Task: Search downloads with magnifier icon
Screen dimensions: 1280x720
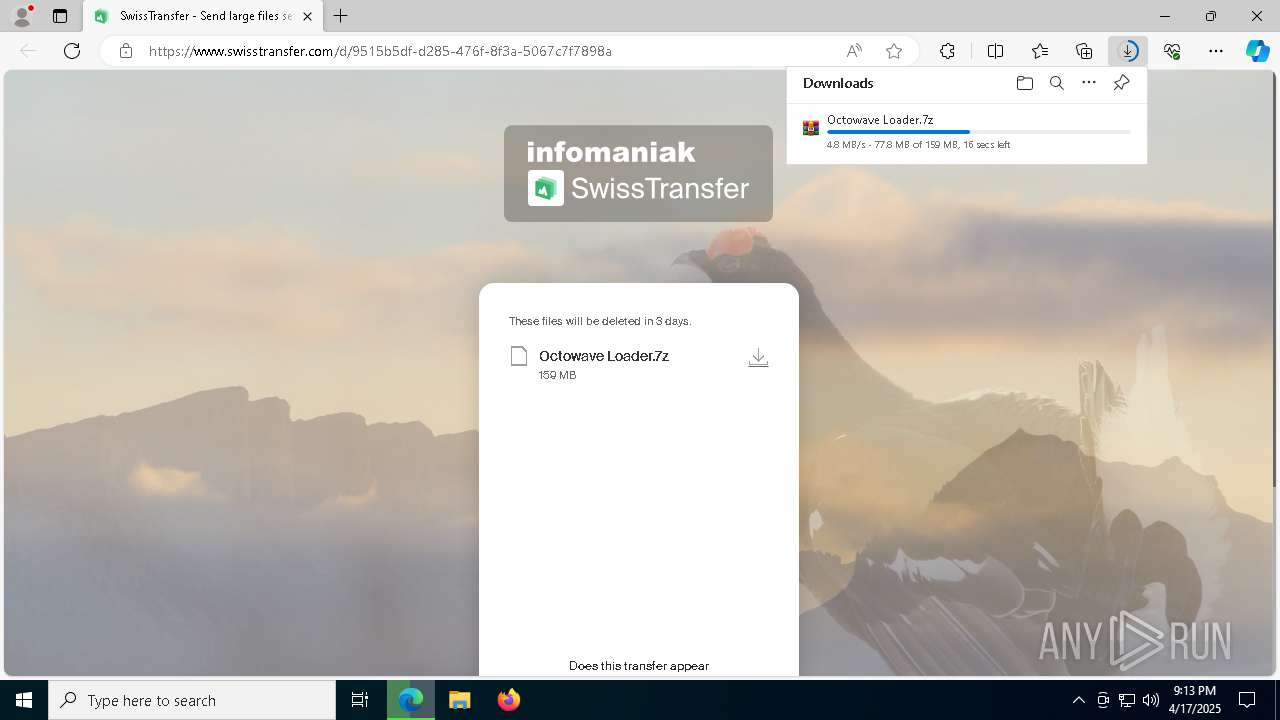Action: pyautogui.click(x=1056, y=83)
